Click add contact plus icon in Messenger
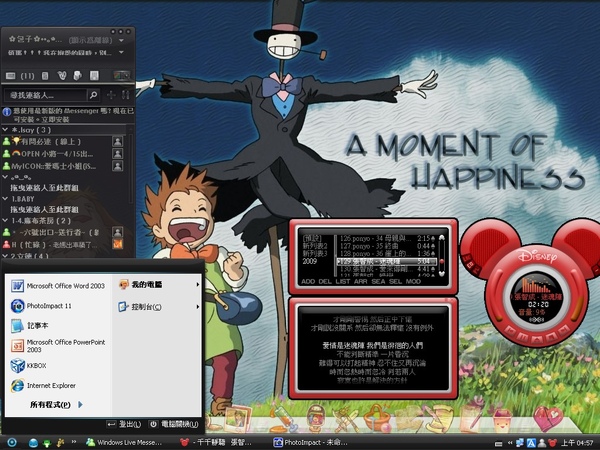 (111, 95)
